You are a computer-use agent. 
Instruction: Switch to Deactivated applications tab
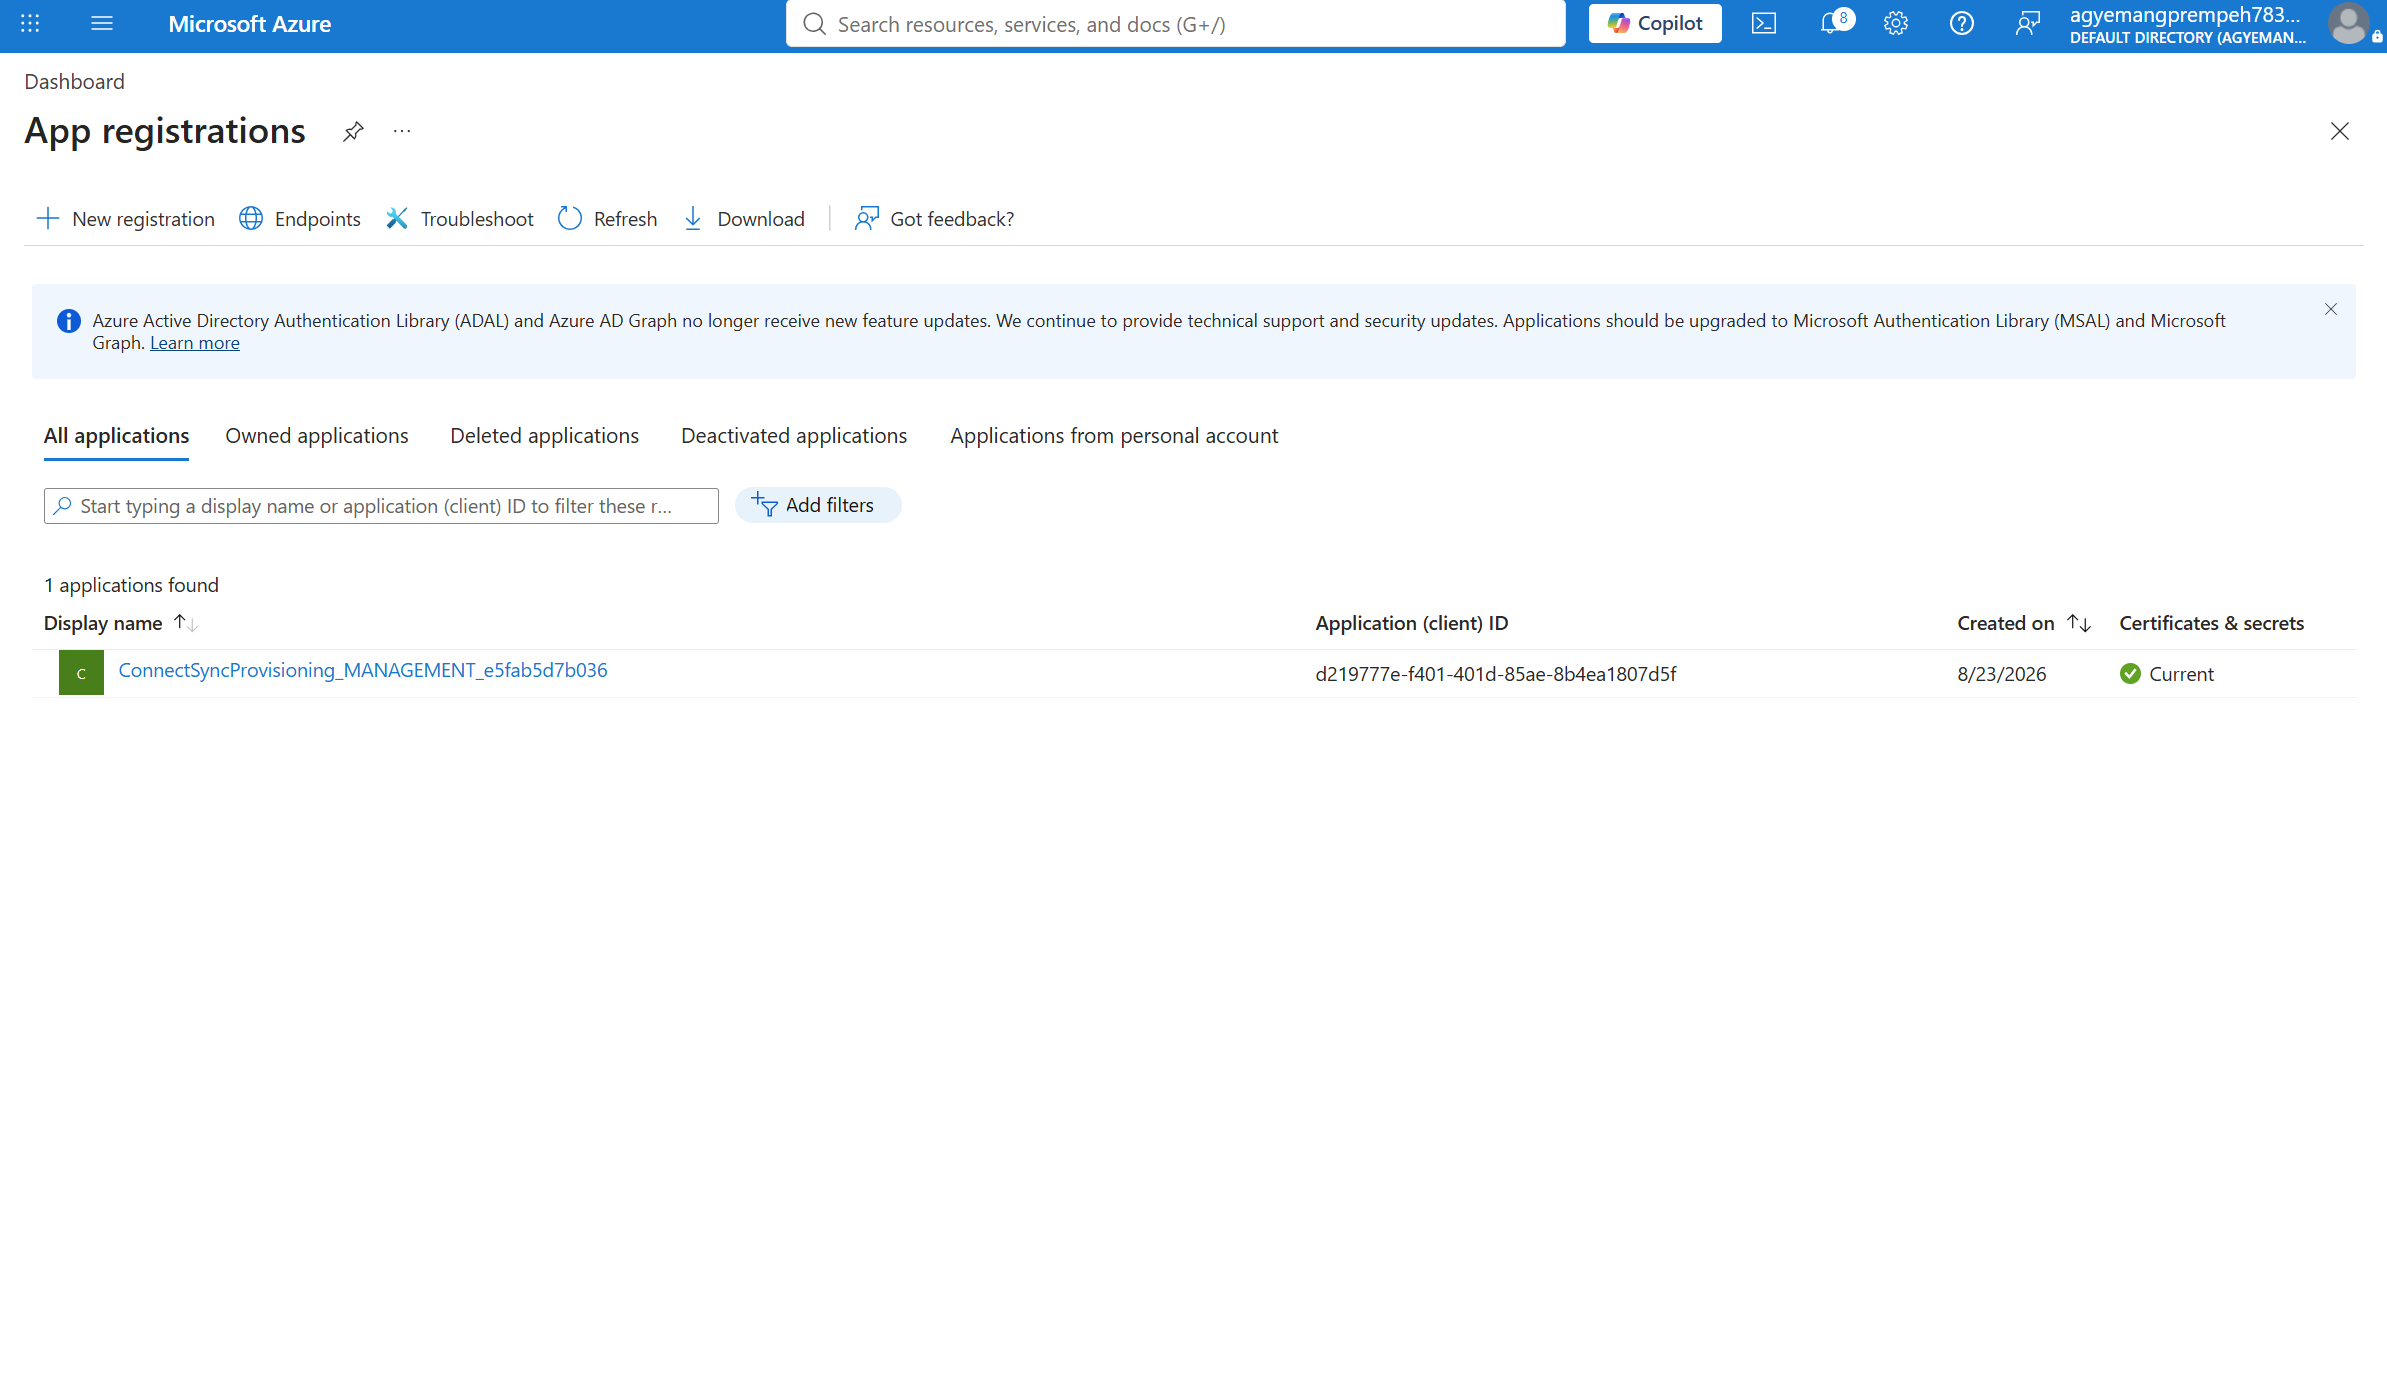(x=794, y=436)
